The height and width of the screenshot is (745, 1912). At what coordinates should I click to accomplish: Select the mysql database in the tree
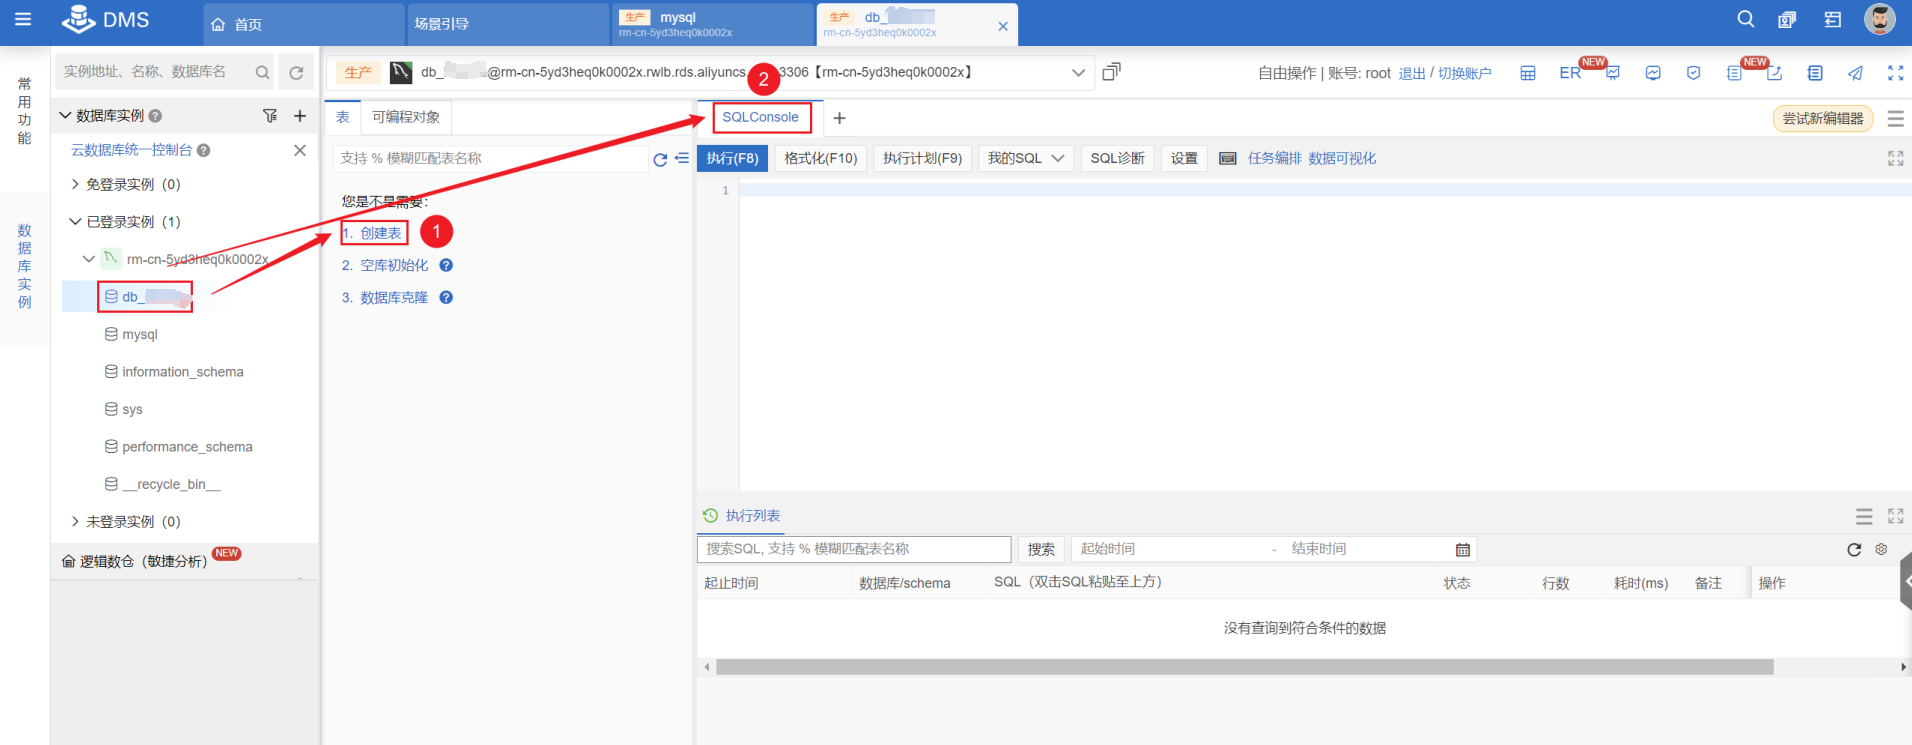(x=140, y=334)
